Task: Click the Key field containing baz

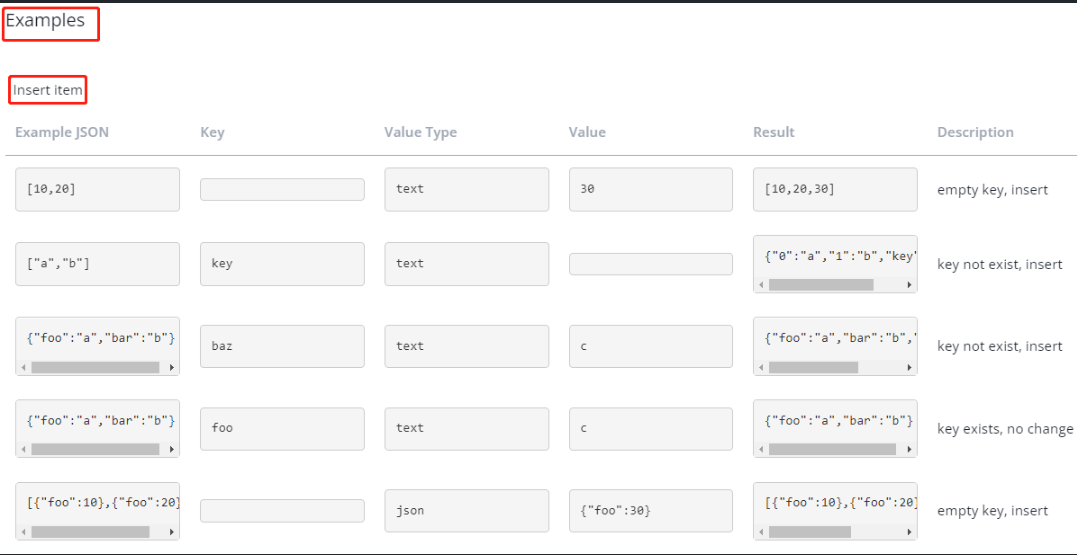Action: pyautogui.click(x=282, y=346)
